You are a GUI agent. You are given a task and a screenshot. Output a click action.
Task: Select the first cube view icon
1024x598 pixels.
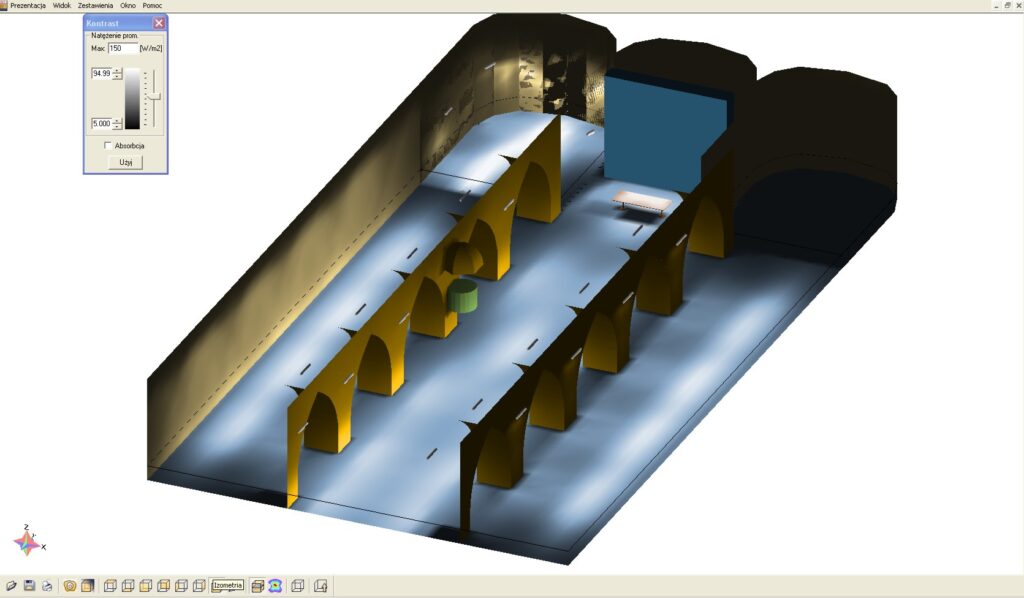111,586
